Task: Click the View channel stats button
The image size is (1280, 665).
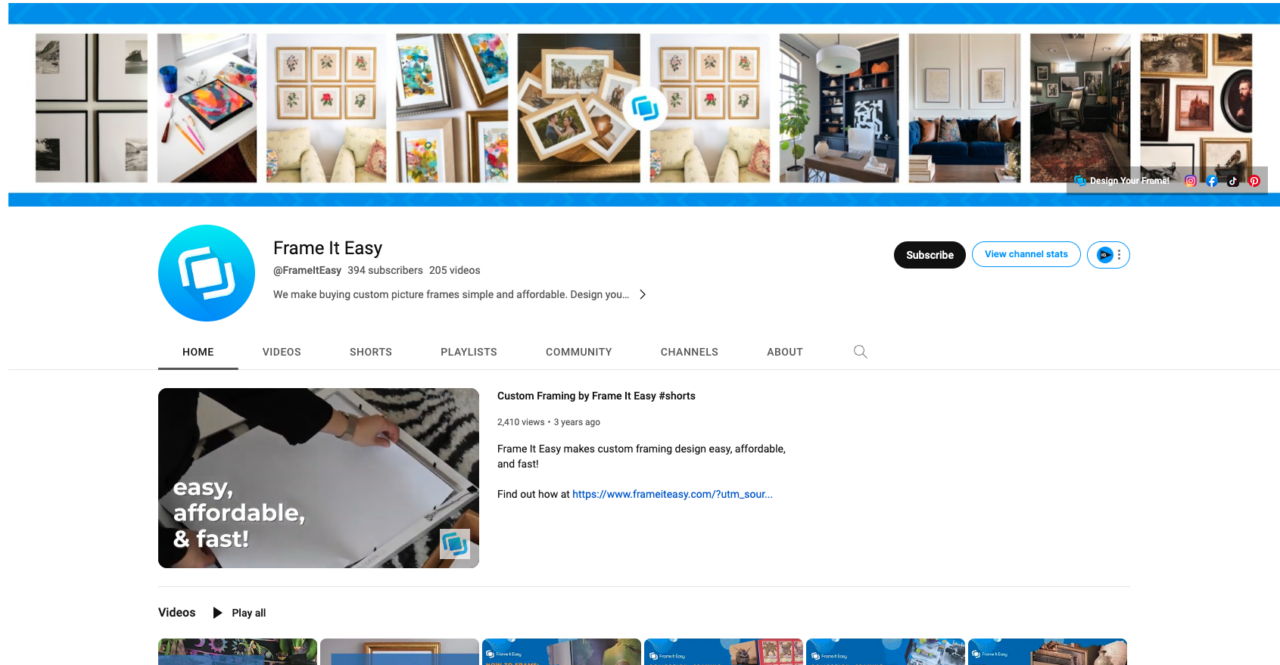Action: [x=1026, y=254]
